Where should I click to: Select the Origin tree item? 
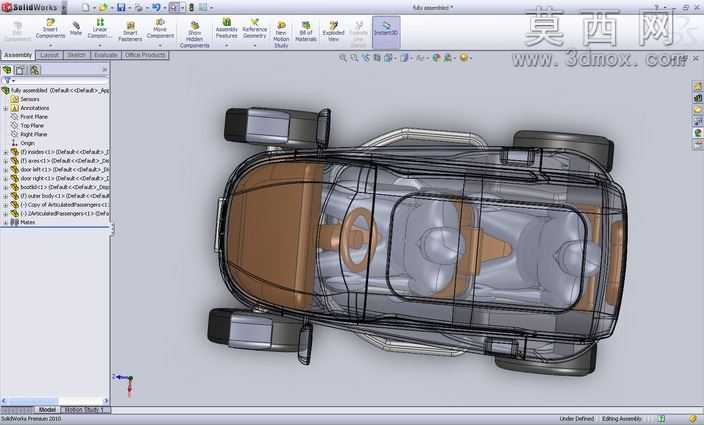coord(27,143)
